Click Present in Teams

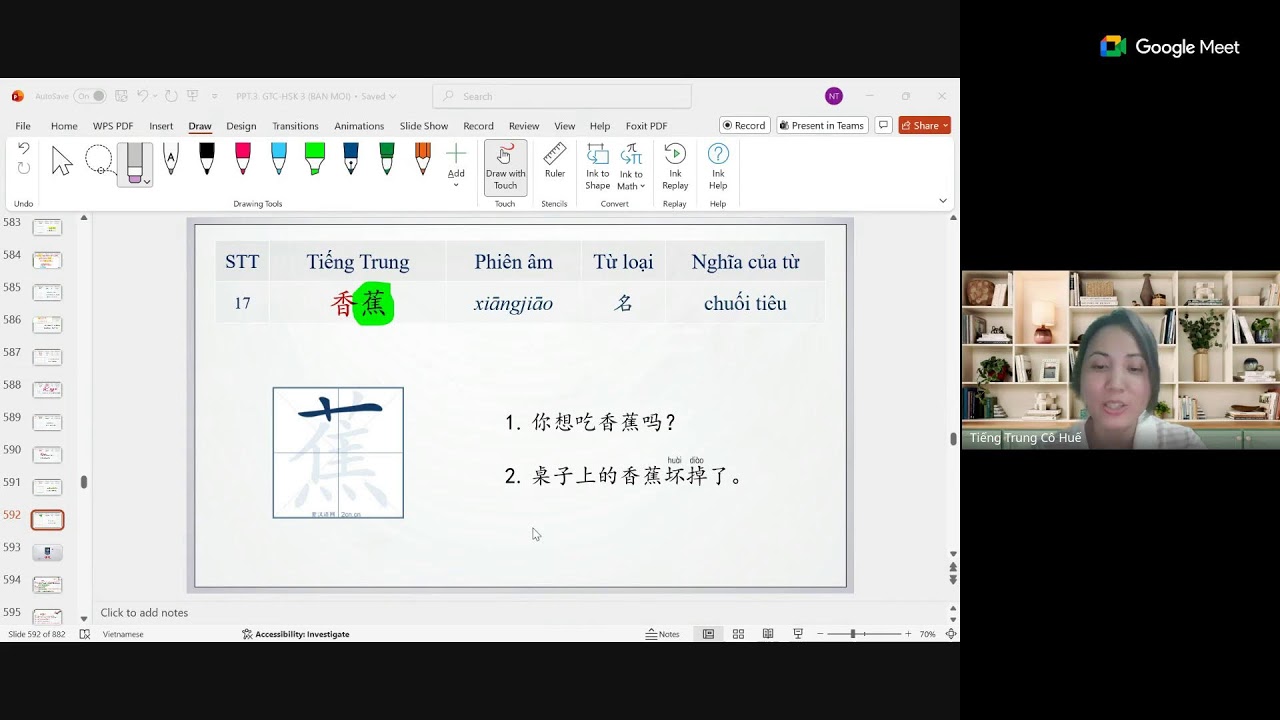tap(821, 125)
